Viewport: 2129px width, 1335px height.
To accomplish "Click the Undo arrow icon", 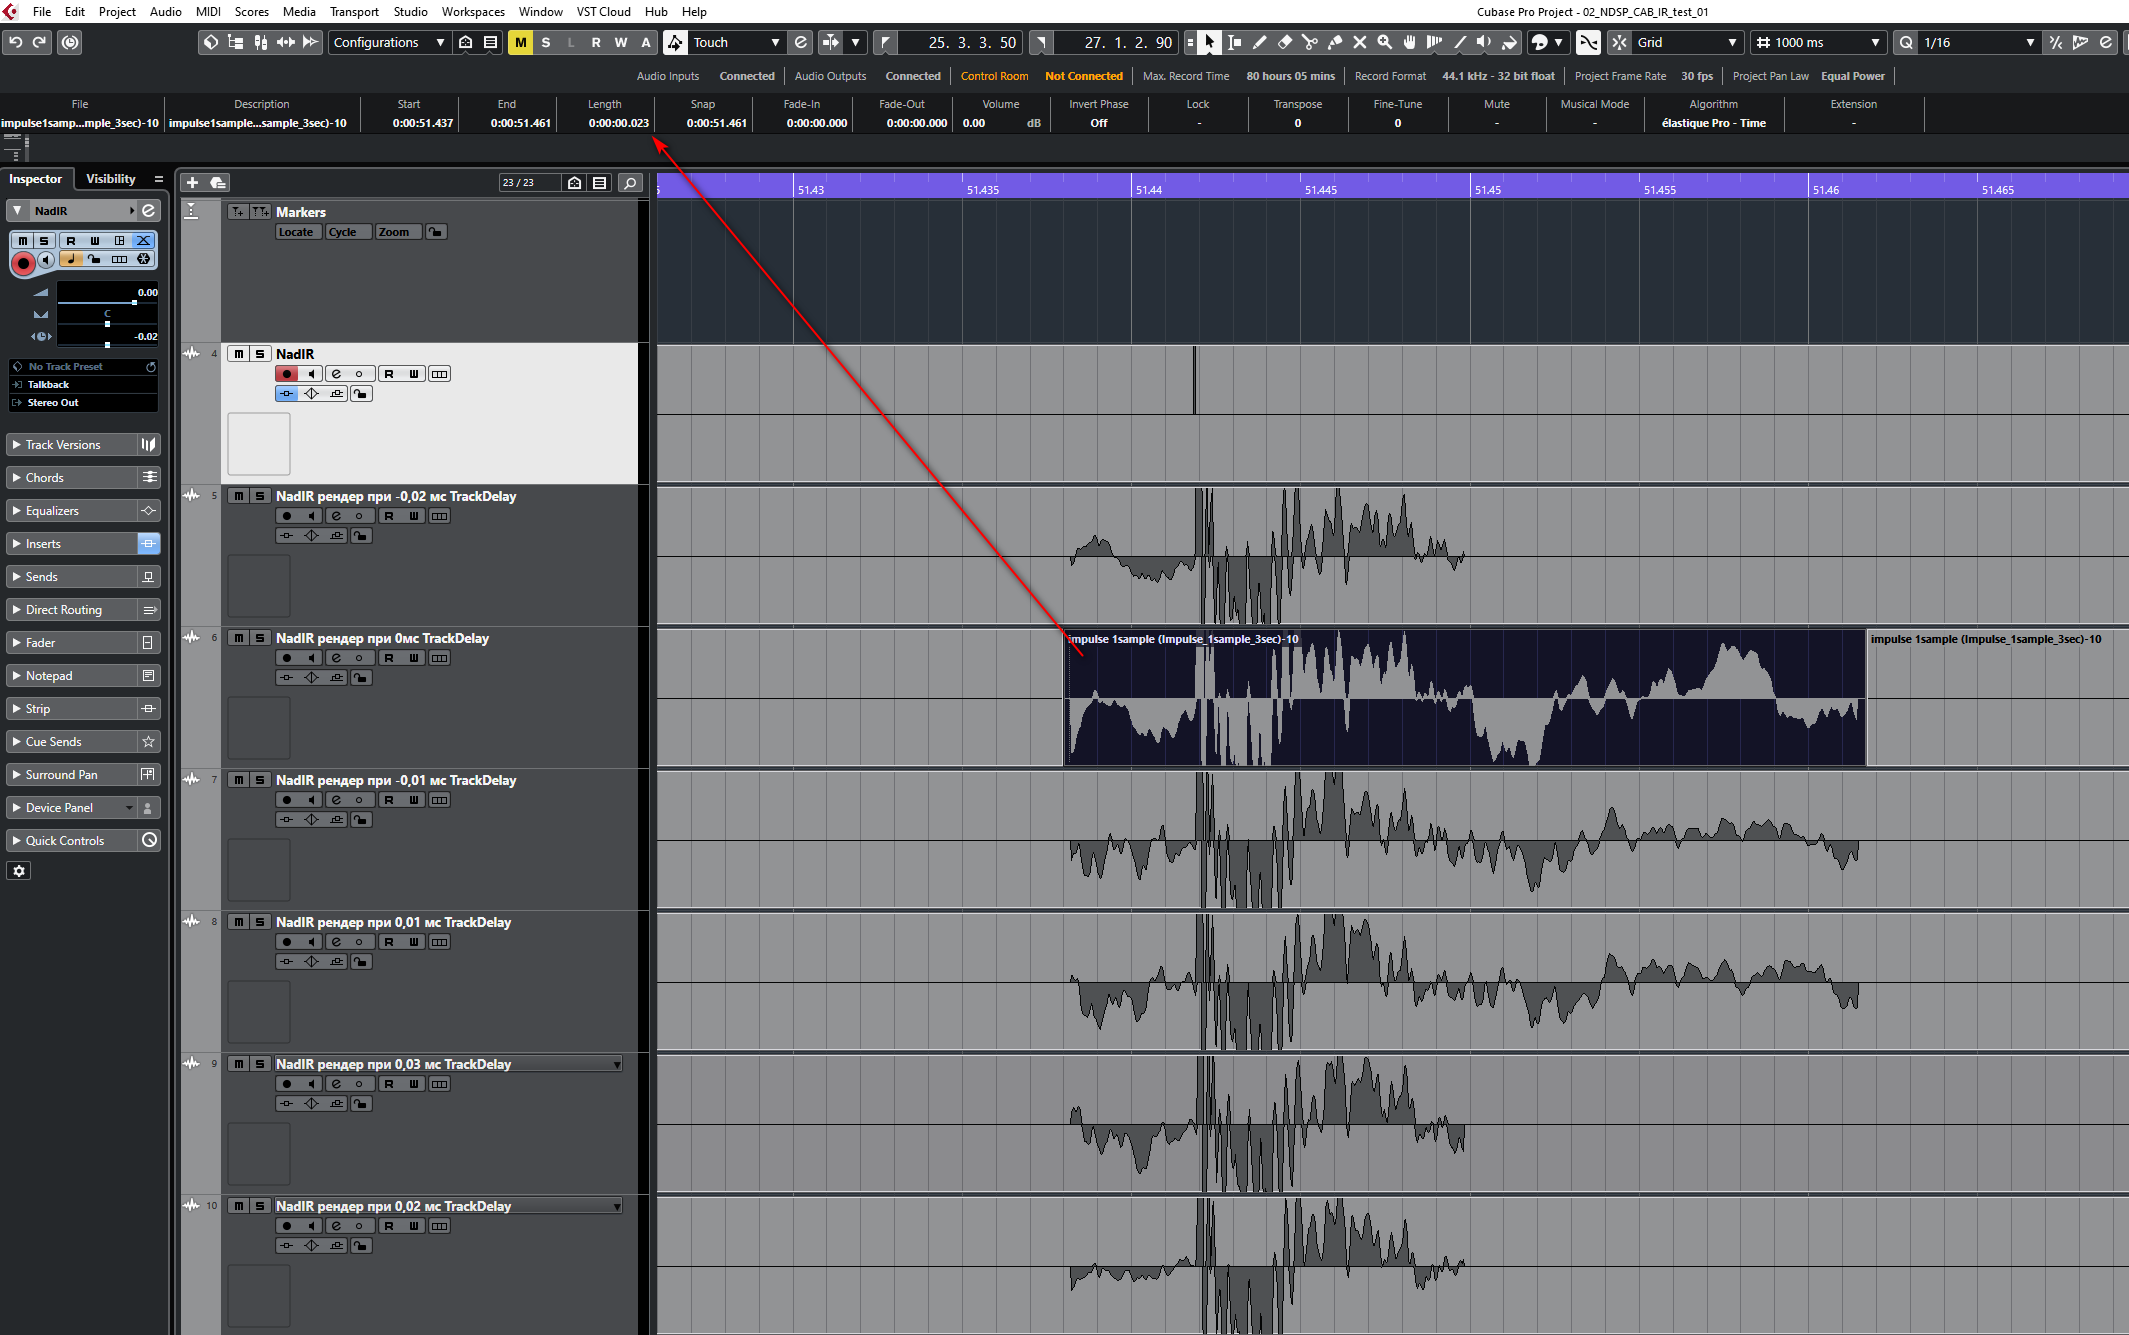I will tap(16, 42).
